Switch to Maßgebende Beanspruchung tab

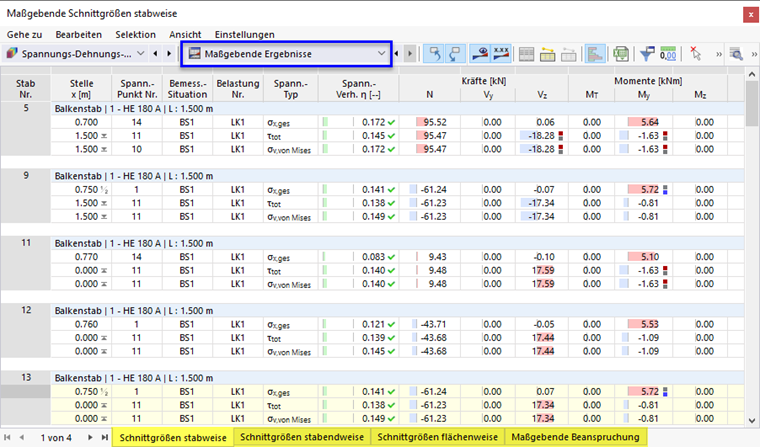[575, 437]
